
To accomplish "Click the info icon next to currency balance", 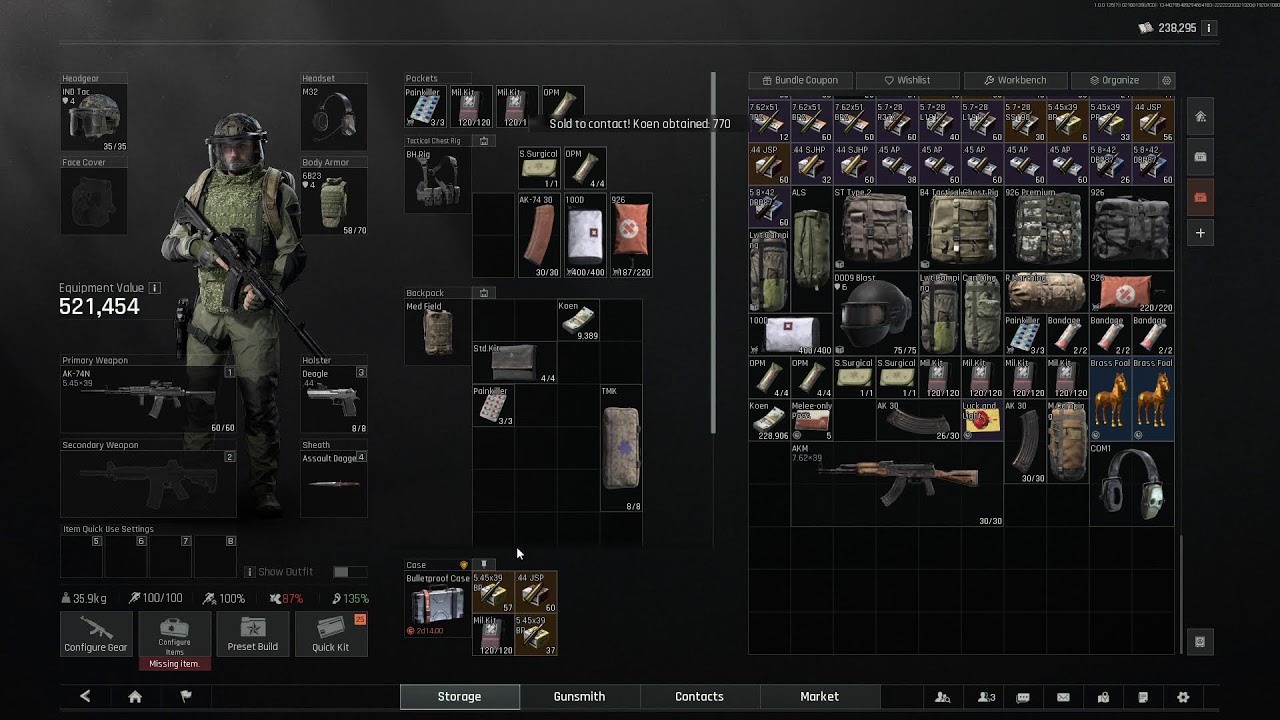I will 1208,28.
